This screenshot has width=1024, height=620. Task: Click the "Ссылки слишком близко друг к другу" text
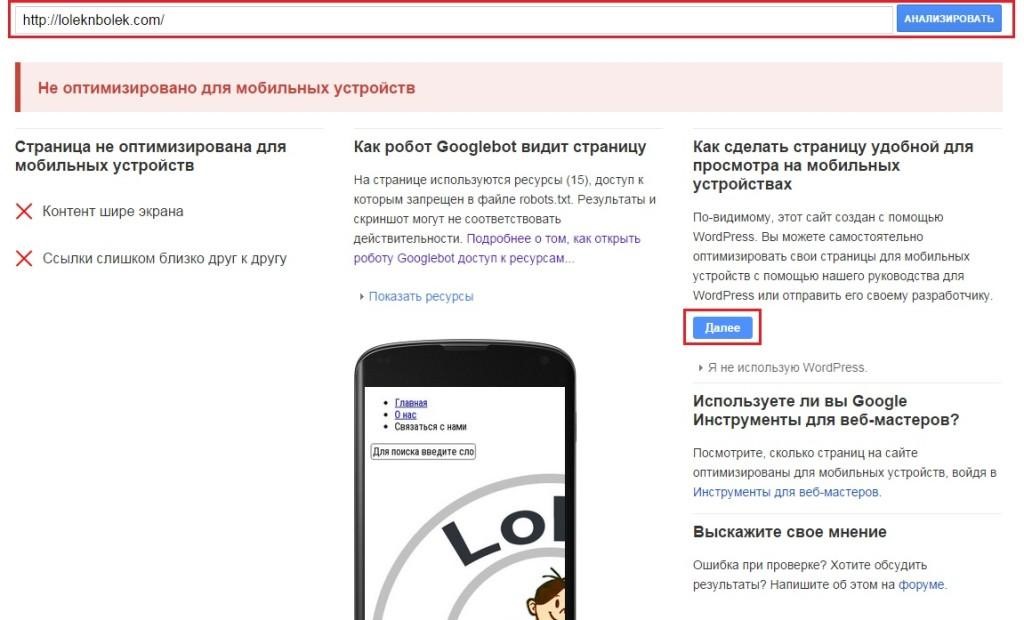165,258
